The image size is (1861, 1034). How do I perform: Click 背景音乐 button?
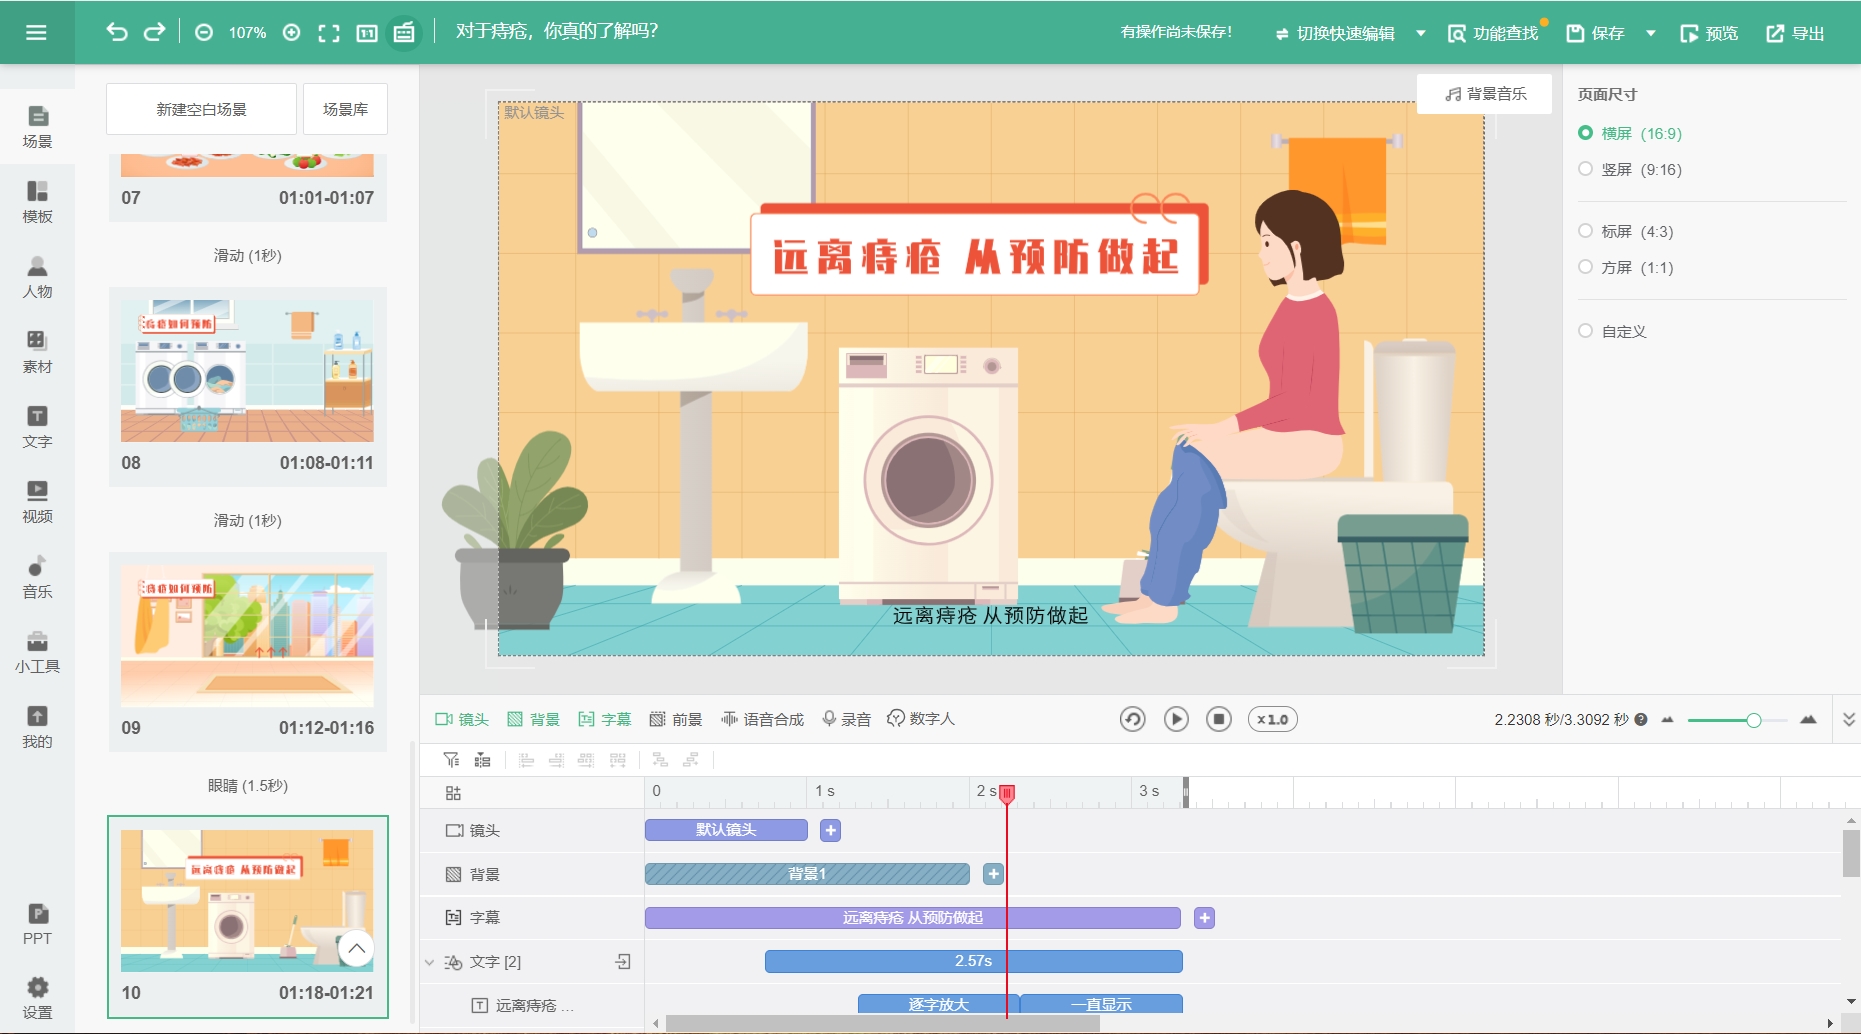point(1485,94)
